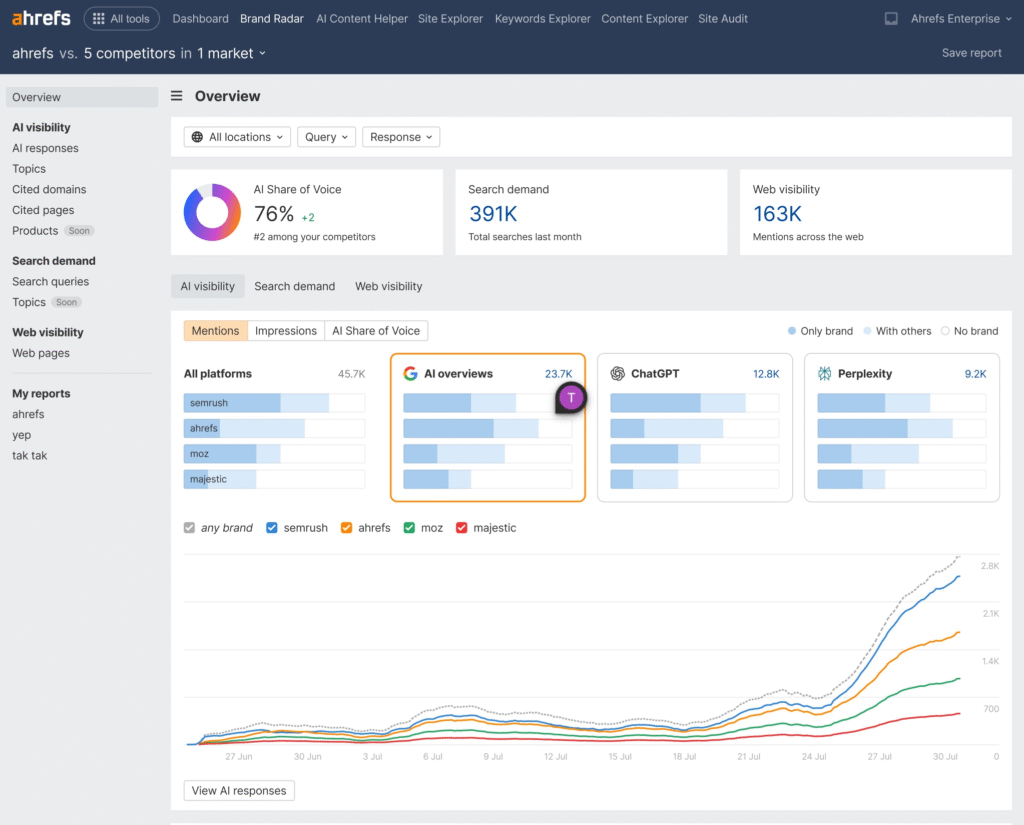Open Web pages in sidebar
Screen dimensions: 1024x825
point(40,353)
